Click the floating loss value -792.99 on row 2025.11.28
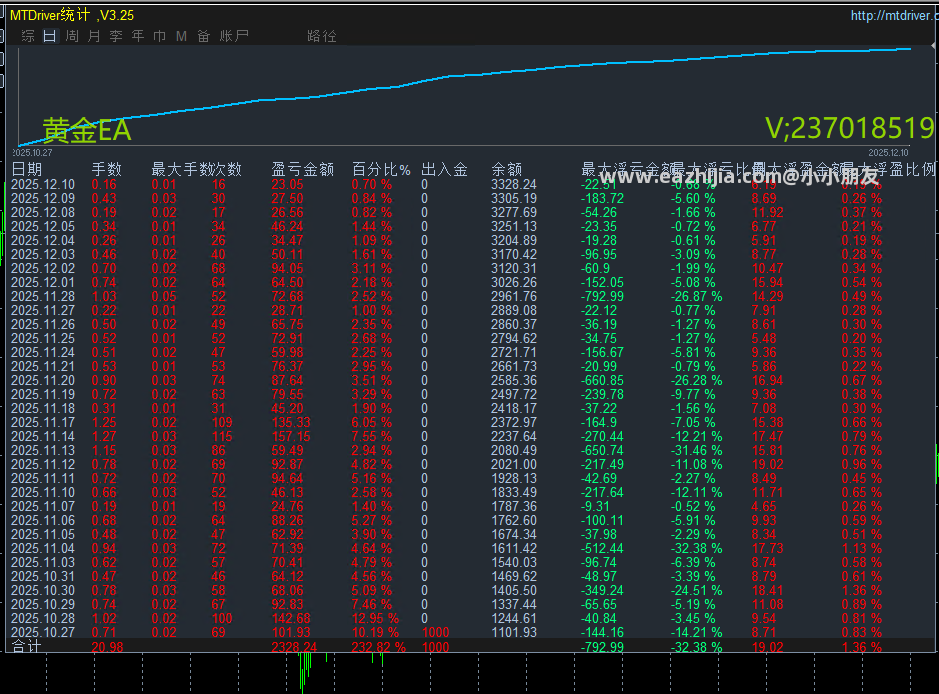The height and width of the screenshot is (694, 939). (x=602, y=296)
